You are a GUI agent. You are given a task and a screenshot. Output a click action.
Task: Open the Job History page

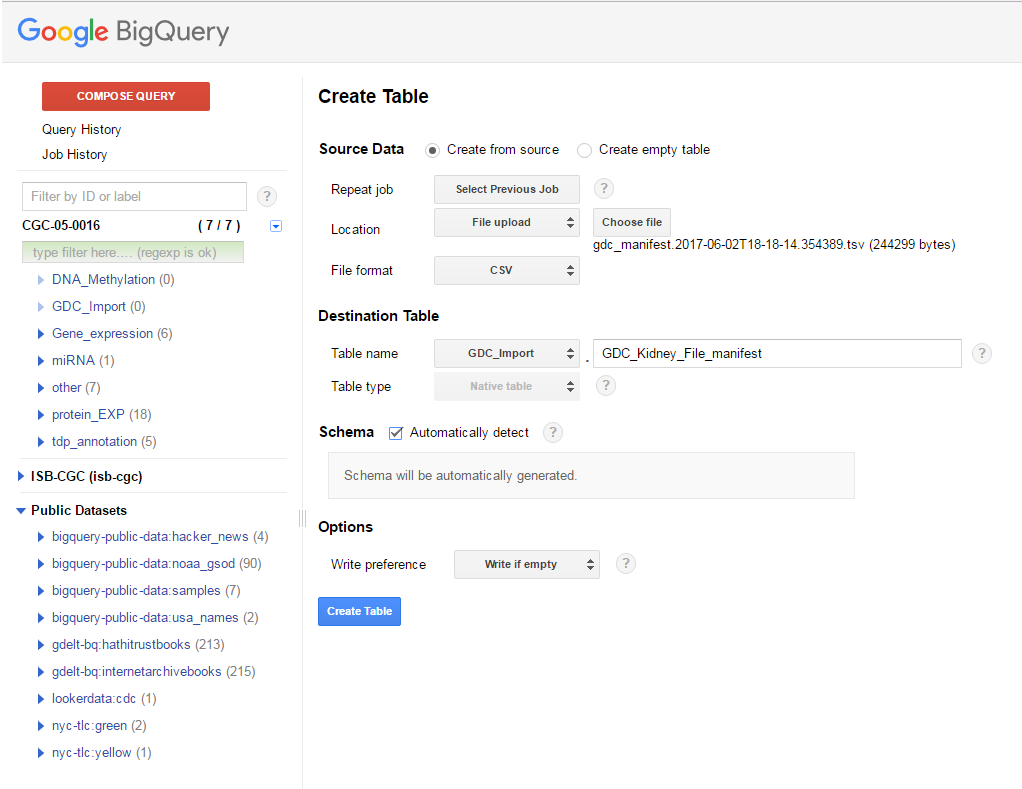(75, 154)
